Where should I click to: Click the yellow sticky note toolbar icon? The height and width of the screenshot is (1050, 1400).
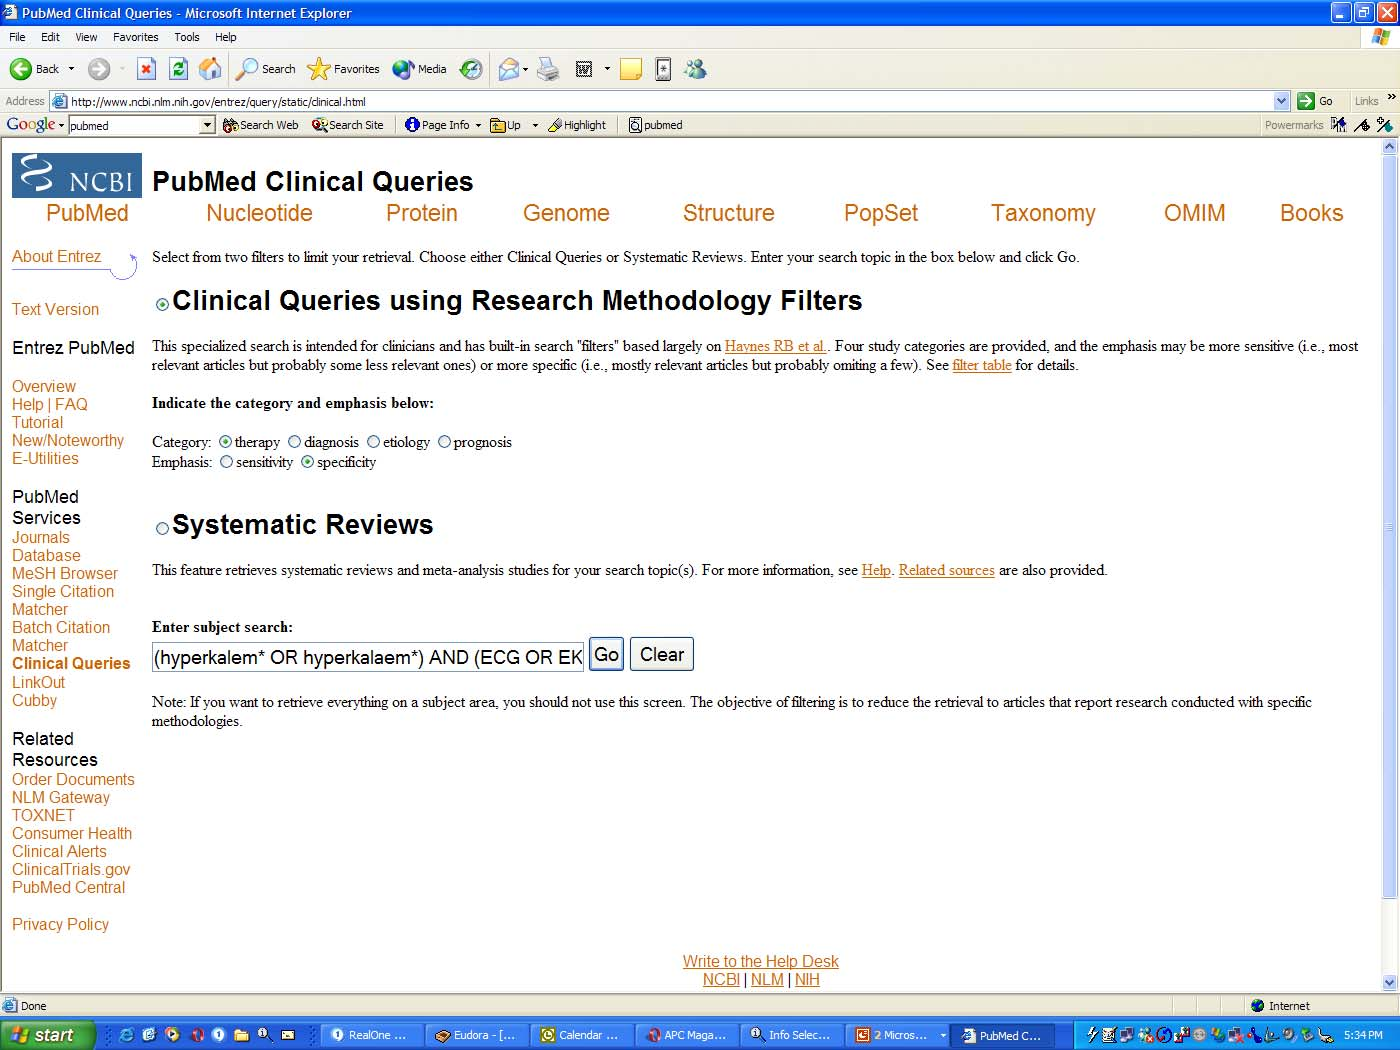pyautogui.click(x=631, y=69)
